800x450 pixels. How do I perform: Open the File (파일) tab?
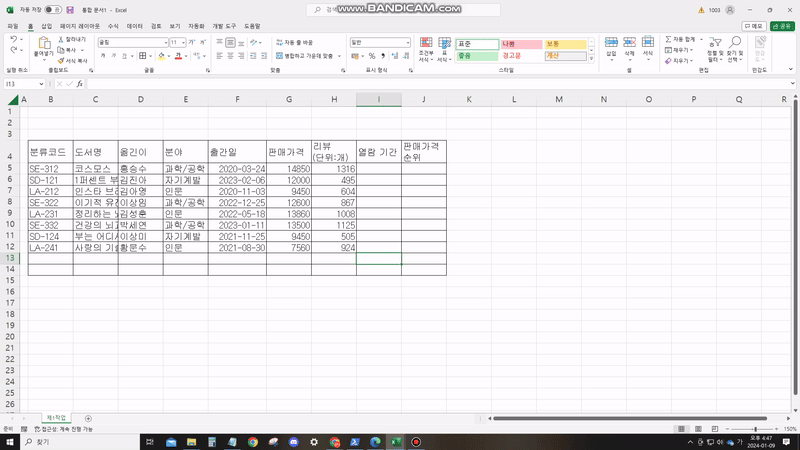13,26
